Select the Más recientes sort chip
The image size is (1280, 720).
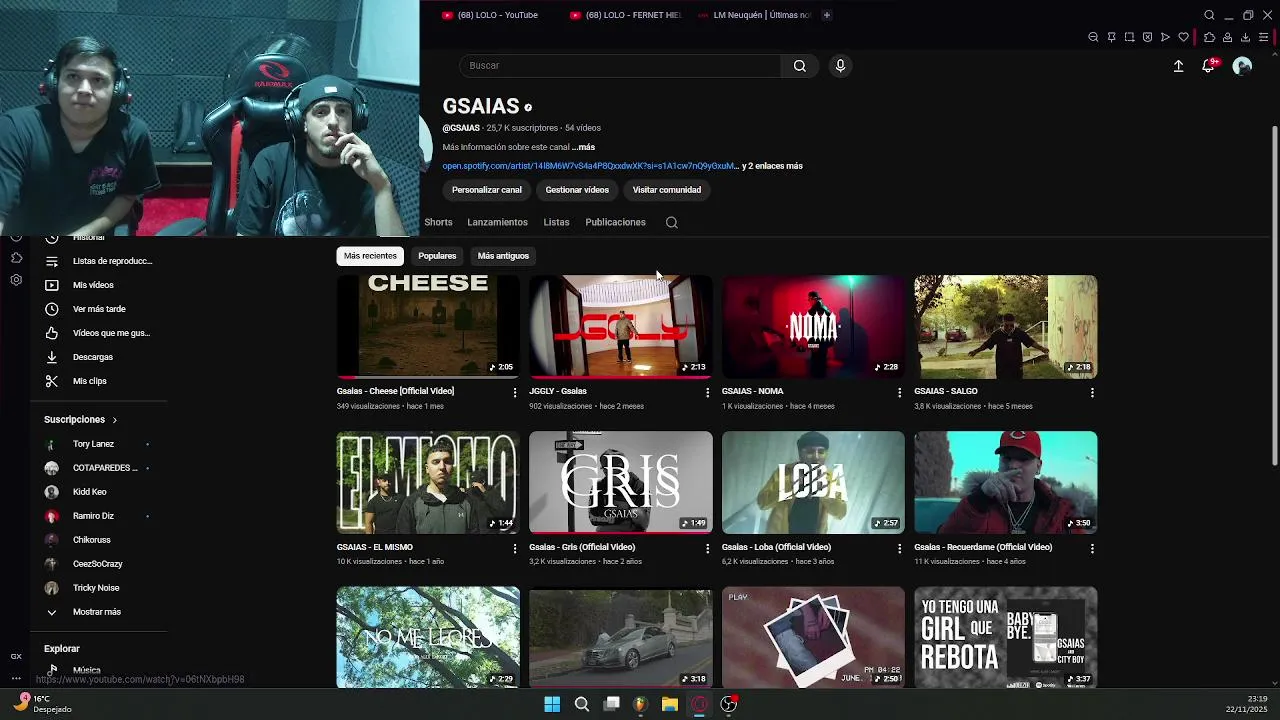[370, 256]
